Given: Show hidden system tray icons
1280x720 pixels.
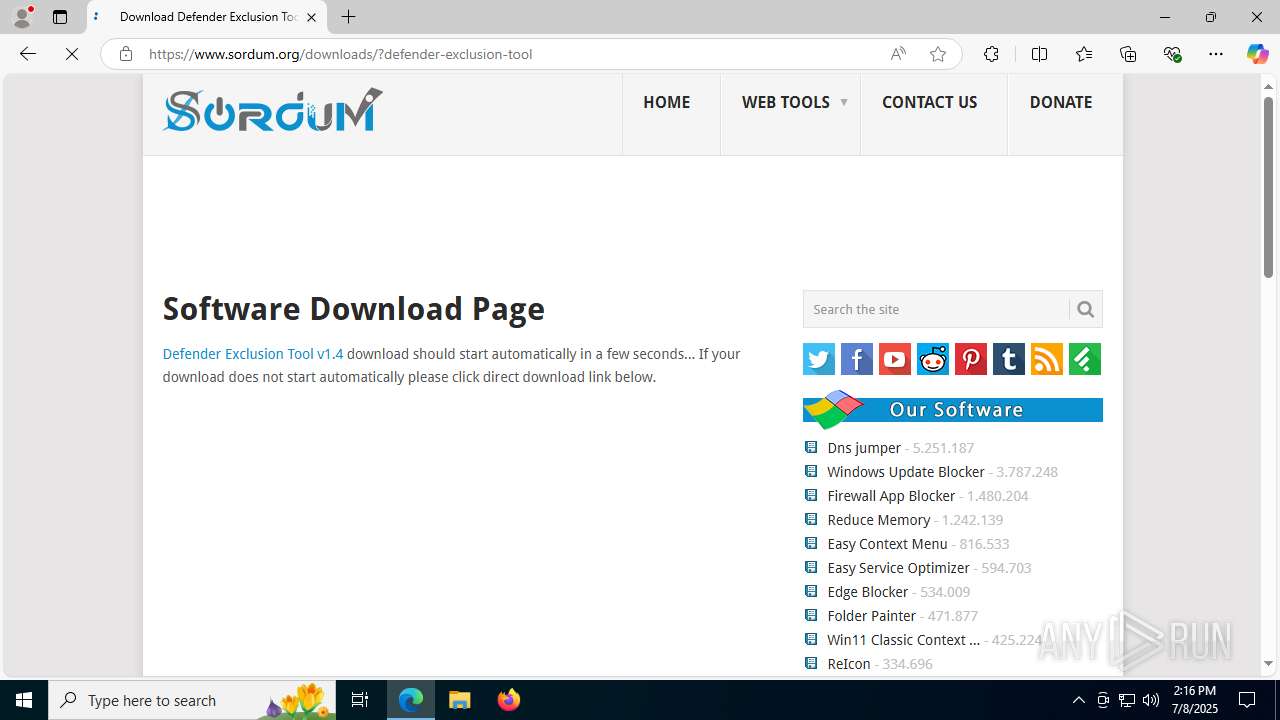Looking at the screenshot, I should coord(1078,700).
